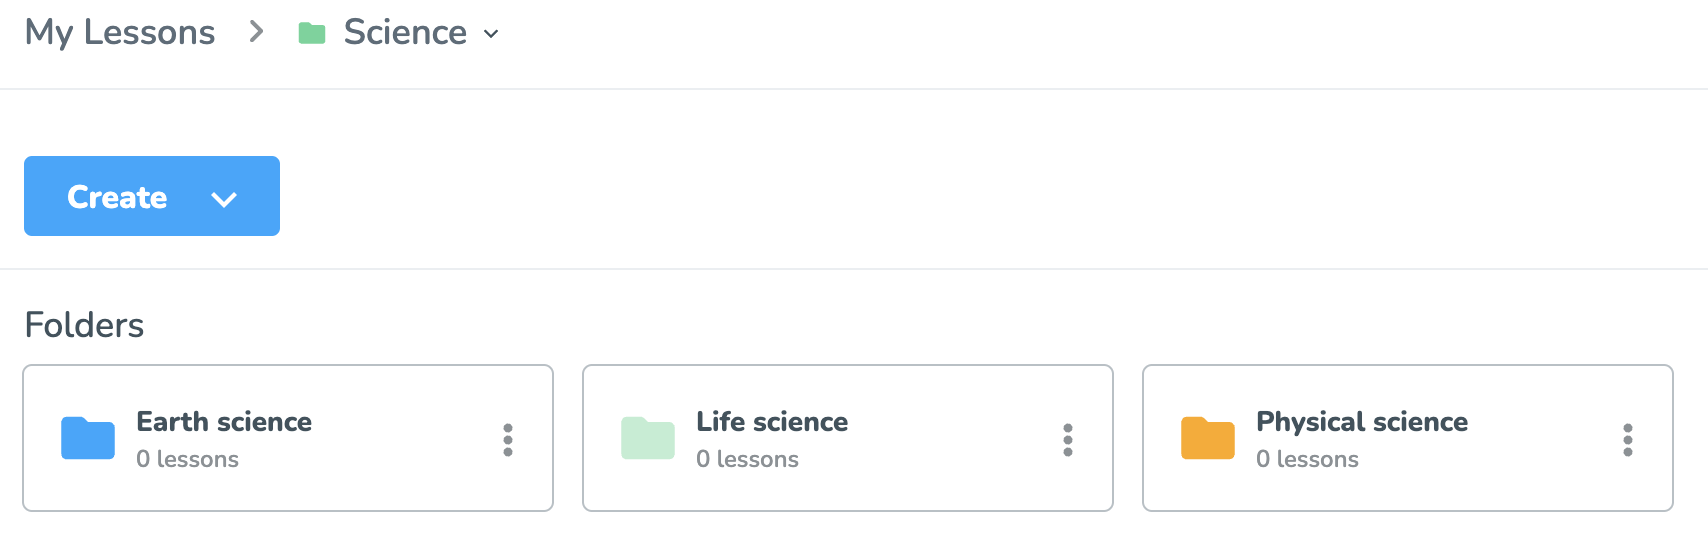Click the Life science 0 lessons count
This screenshot has height=544, width=1708.
tap(748, 459)
